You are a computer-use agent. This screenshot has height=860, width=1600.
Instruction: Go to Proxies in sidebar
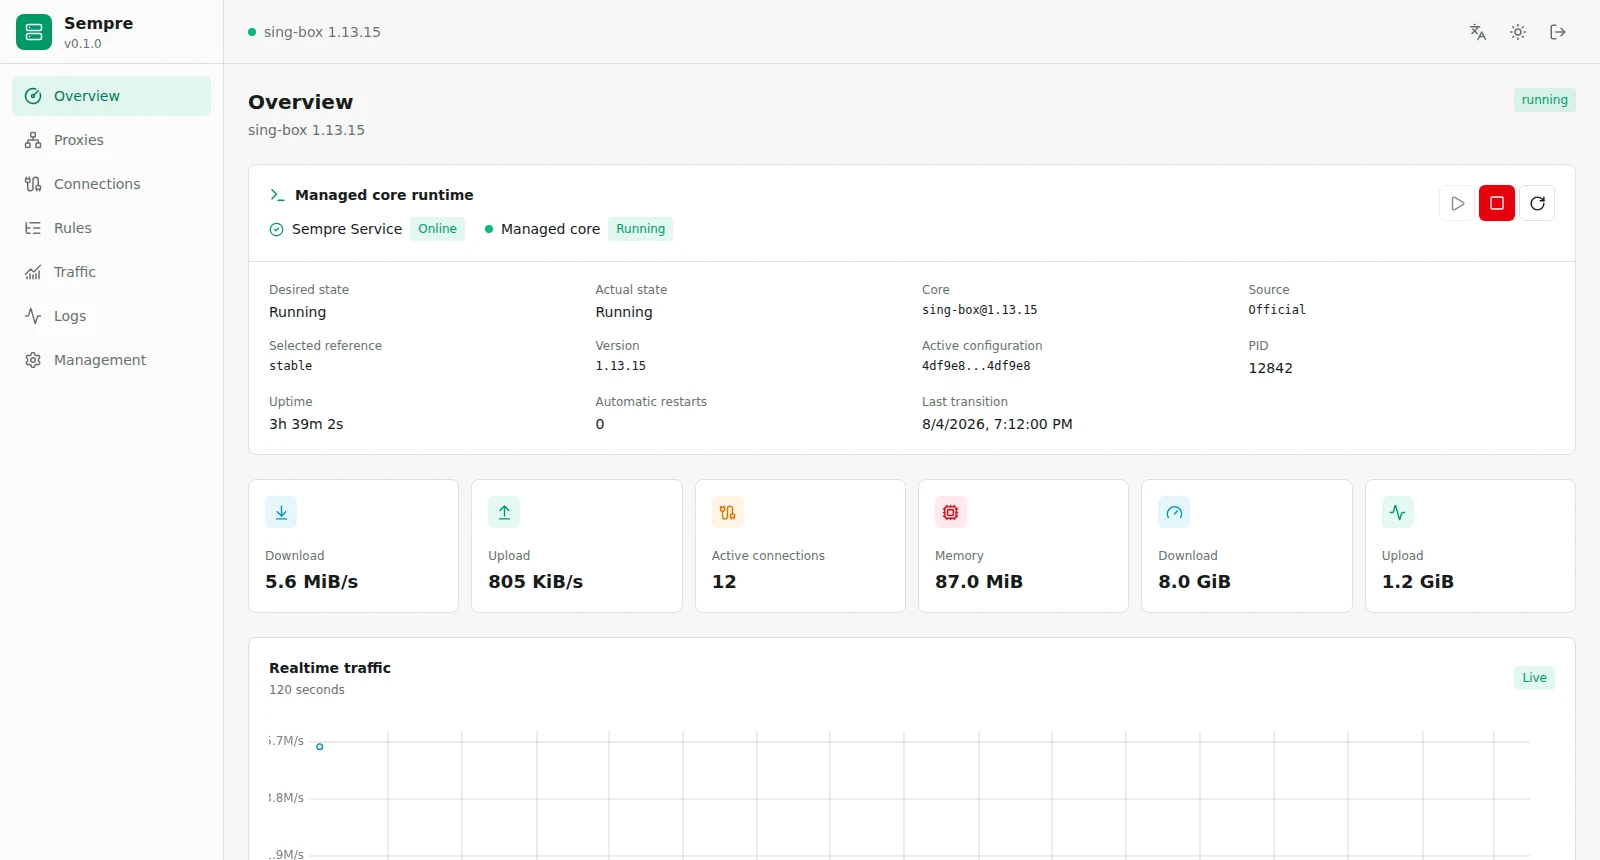[x=111, y=140]
